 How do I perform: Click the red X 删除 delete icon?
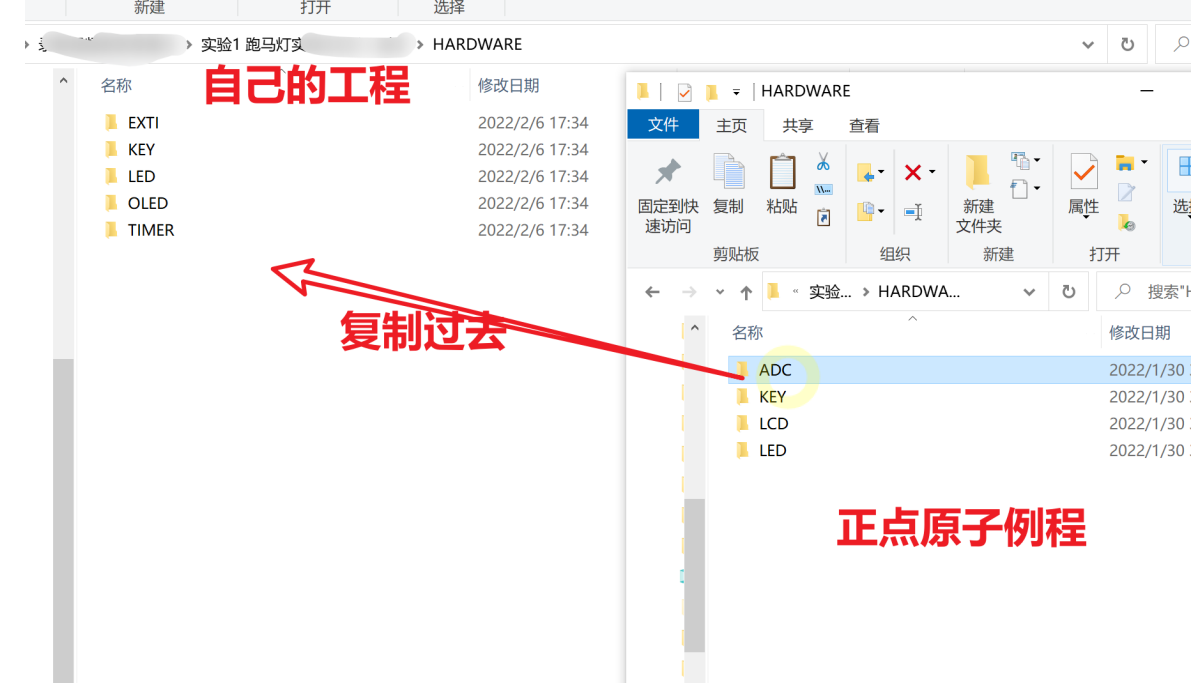912,171
